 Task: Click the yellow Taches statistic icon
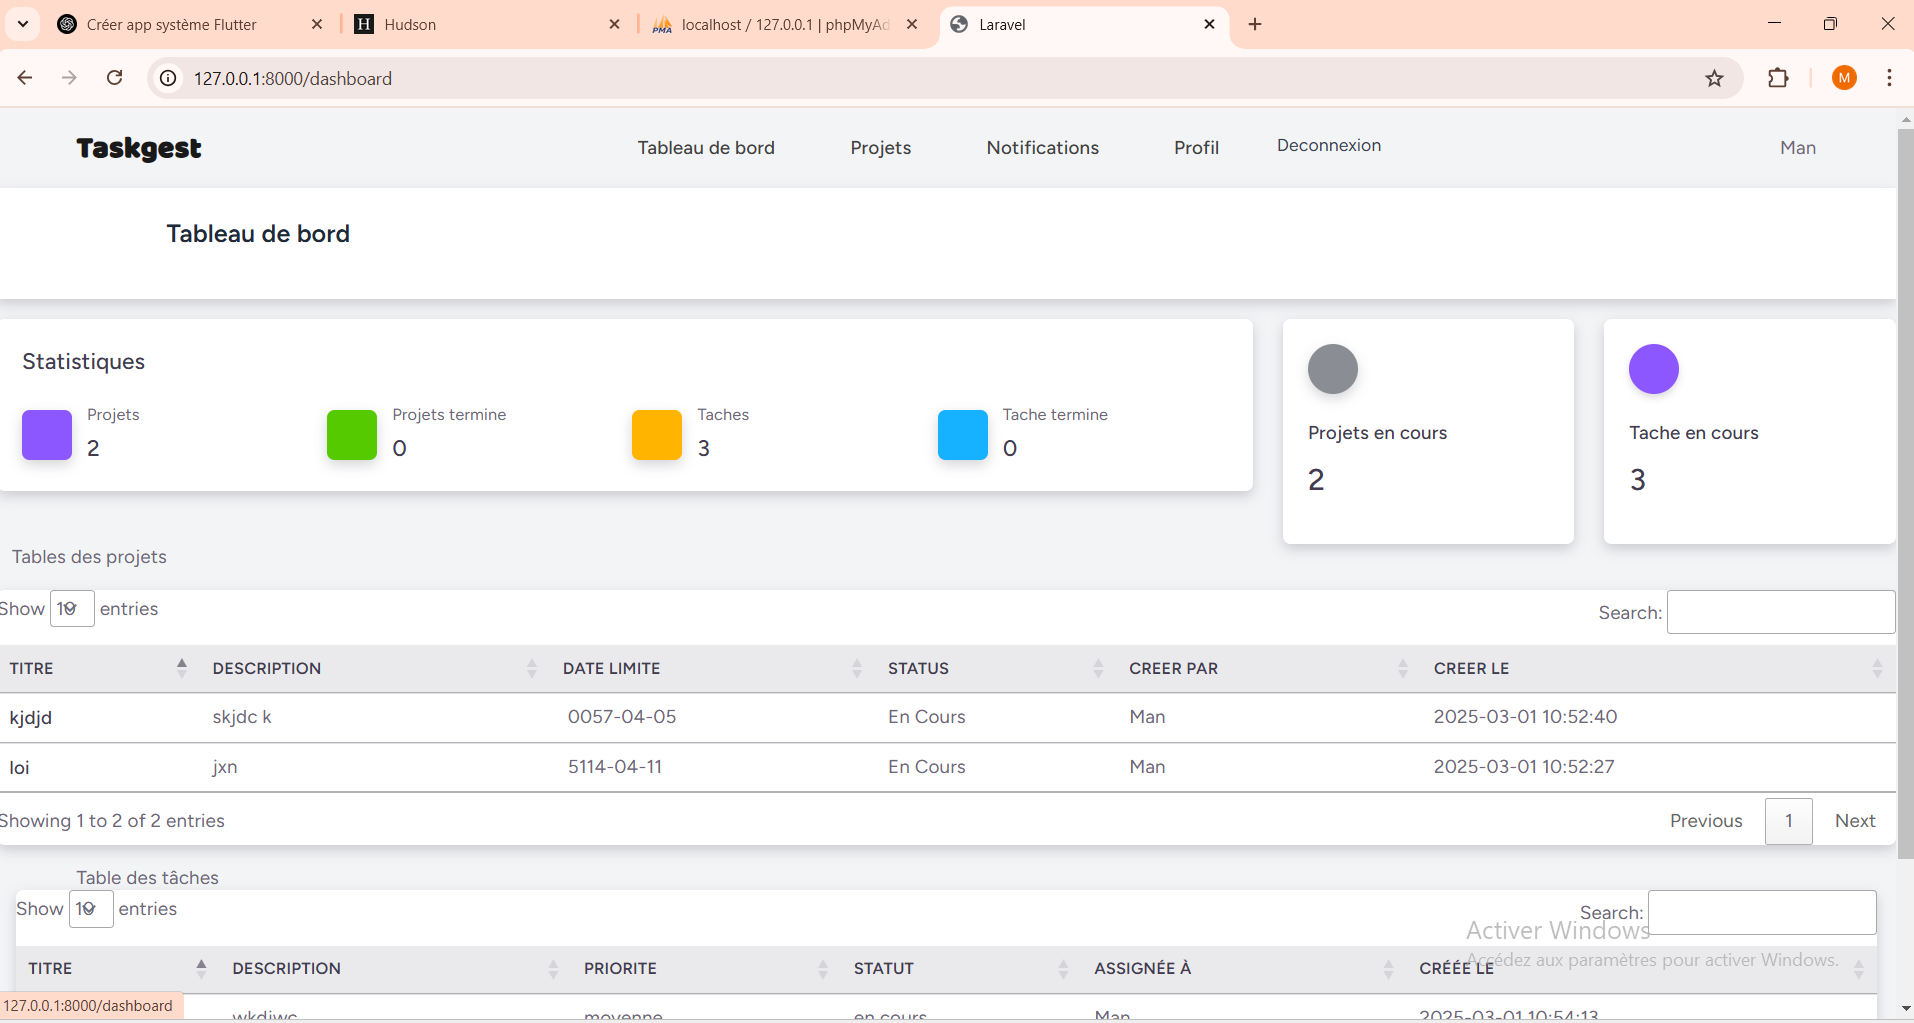click(657, 435)
